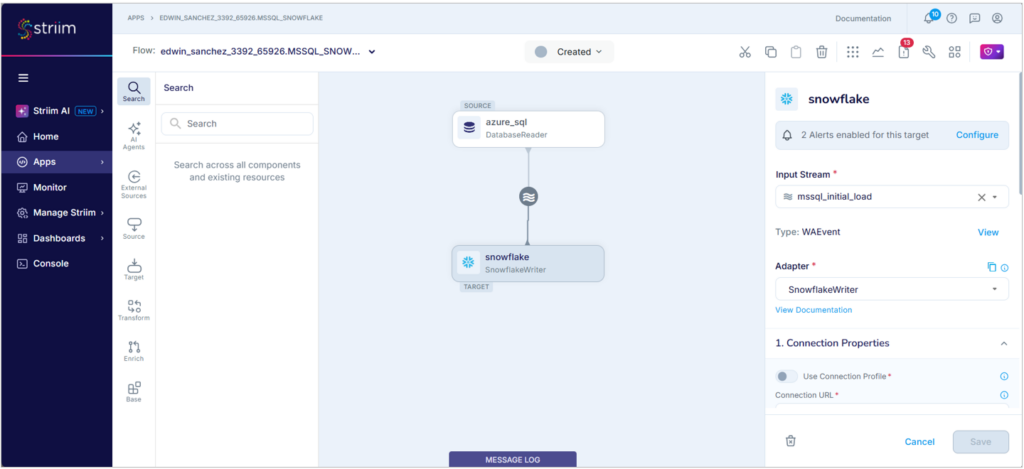Click the Paste clipboard icon
The image size is (1024, 469).
[x=796, y=52]
